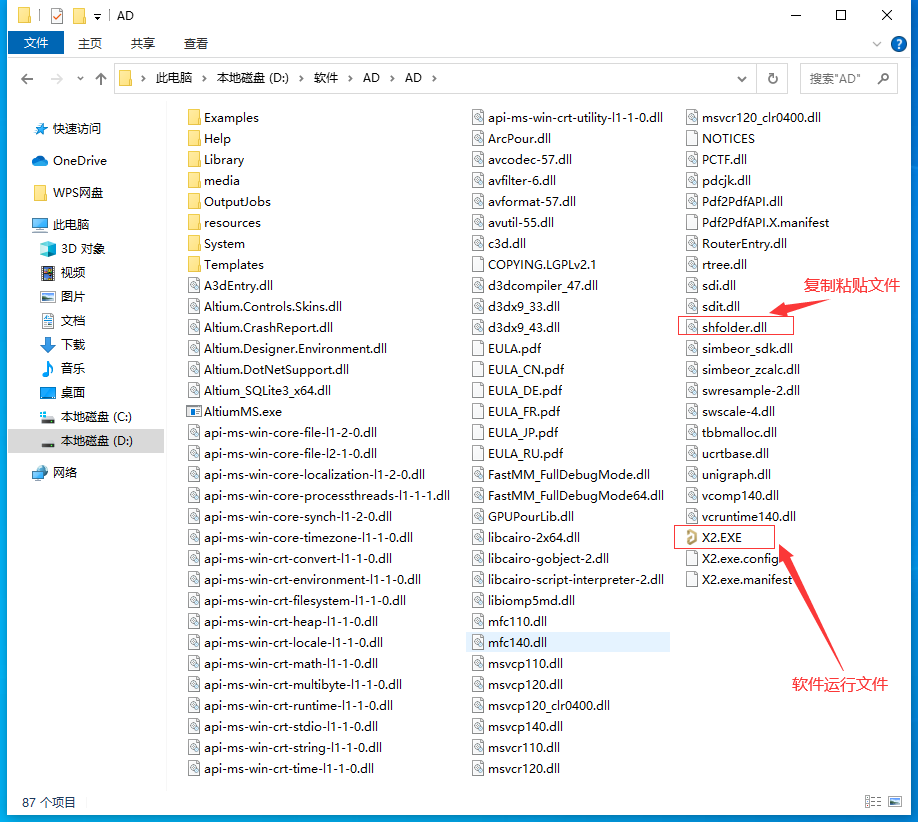Go up one folder level
Viewport: 918px width, 822px height.
pyautogui.click(x=101, y=78)
